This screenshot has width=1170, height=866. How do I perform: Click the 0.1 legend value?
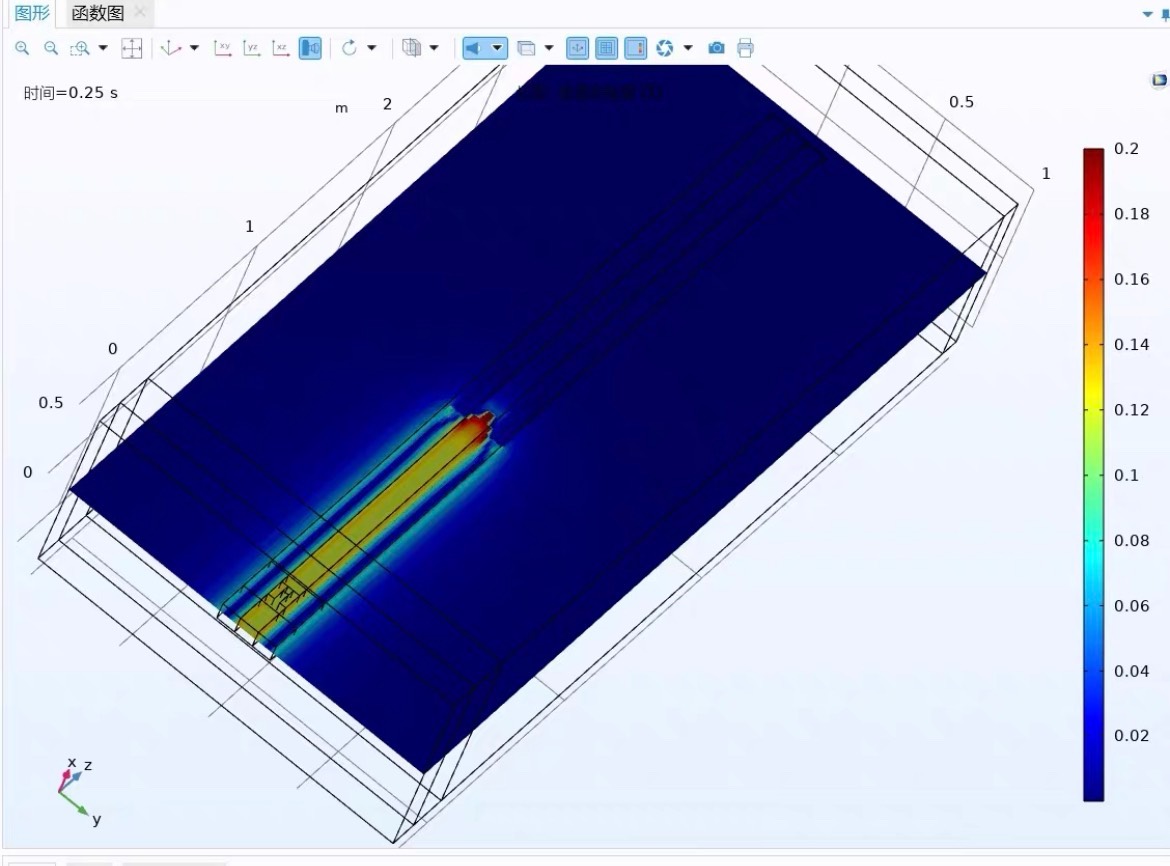tap(1126, 475)
